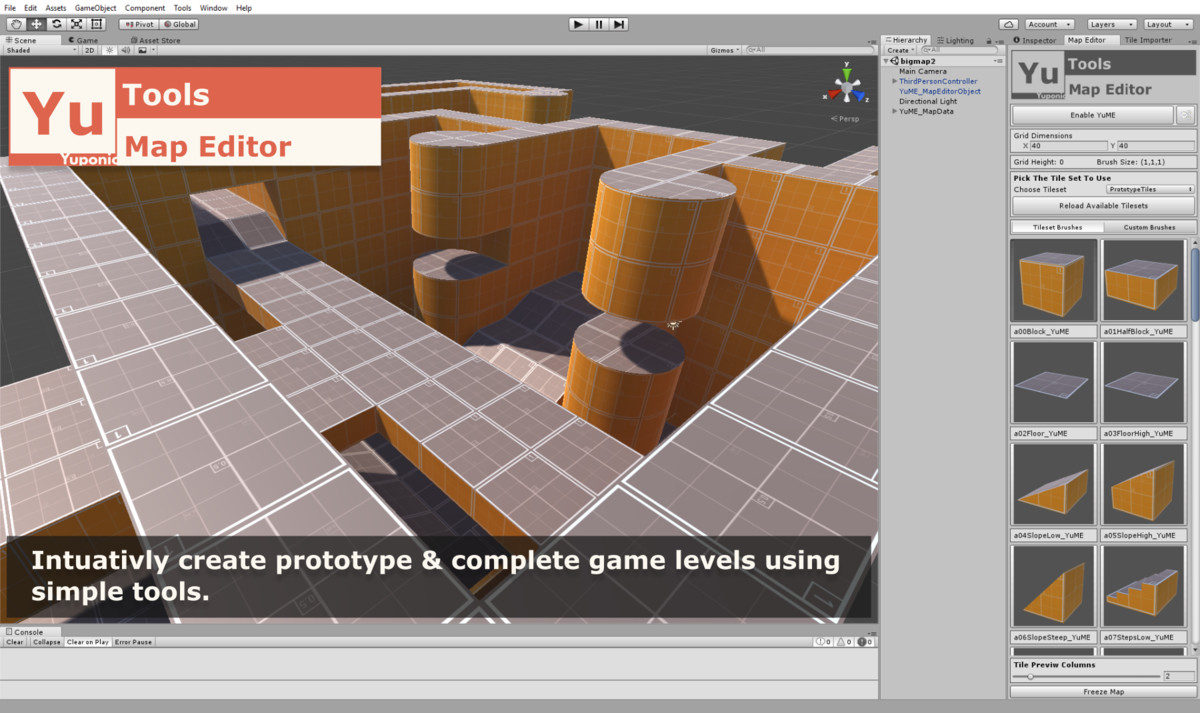Expand YuME_MapData in Hierarchy
The height and width of the screenshot is (713, 1200).
tap(895, 111)
